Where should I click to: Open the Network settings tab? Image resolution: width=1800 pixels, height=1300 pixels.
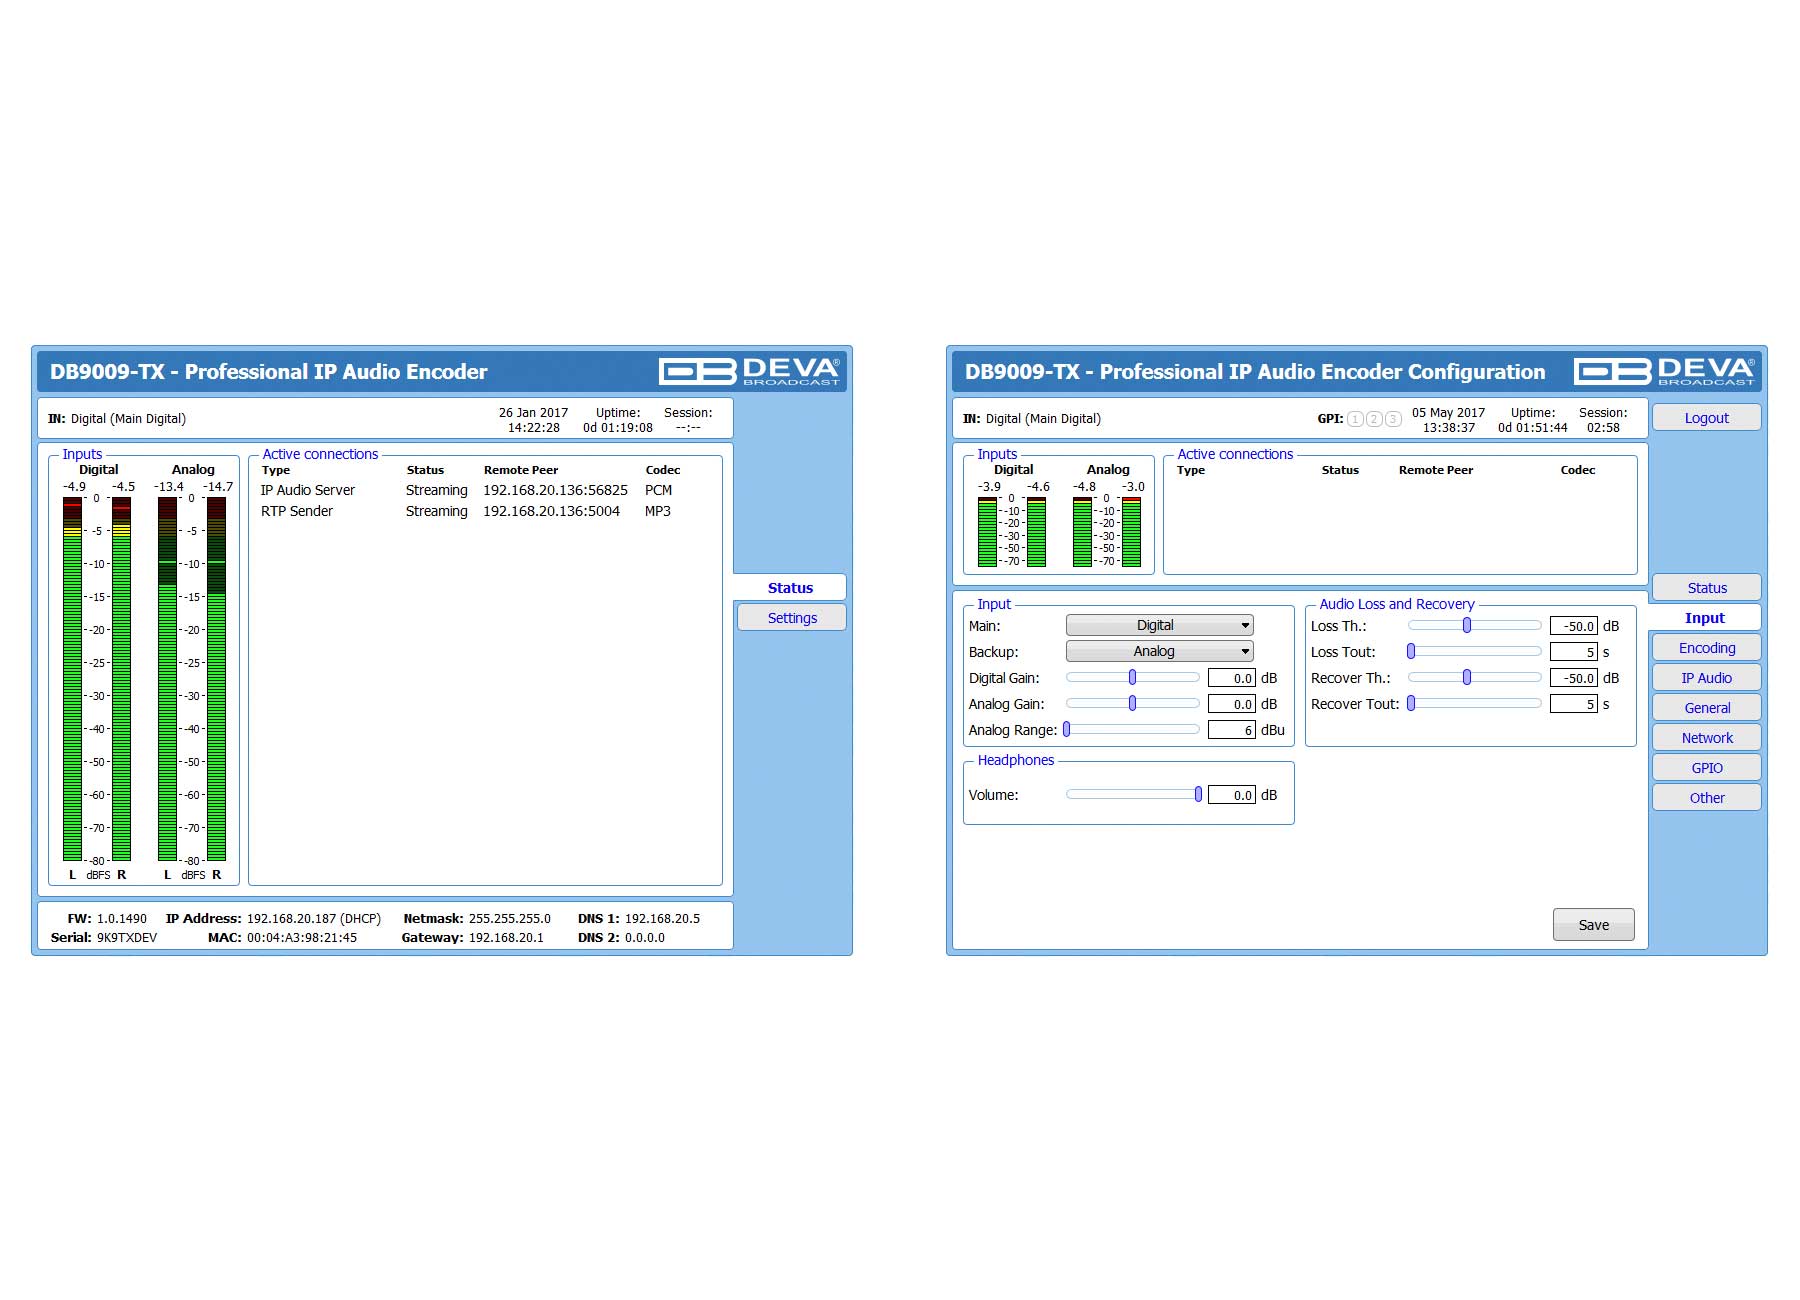(1707, 738)
